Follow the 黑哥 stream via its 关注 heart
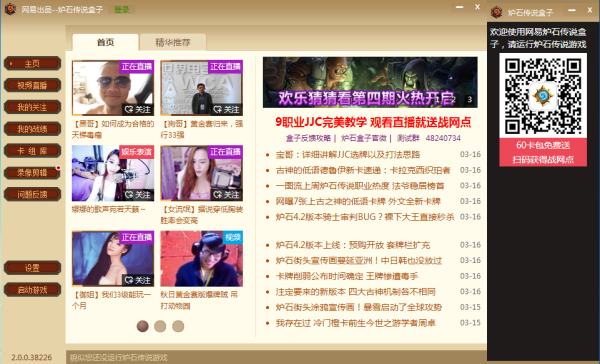Screen dimensions: 600x364 point(138,110)
